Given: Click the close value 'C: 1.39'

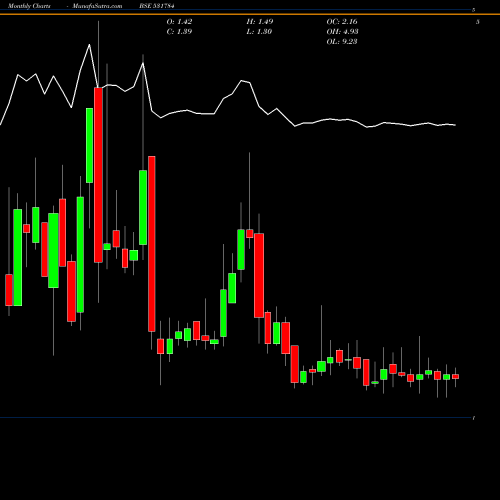Looking at the screenshot, I should tap(179, 32).
